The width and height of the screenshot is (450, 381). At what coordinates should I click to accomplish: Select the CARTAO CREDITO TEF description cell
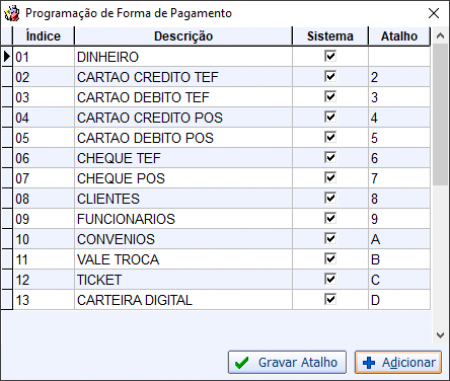(x=183, y=77)
